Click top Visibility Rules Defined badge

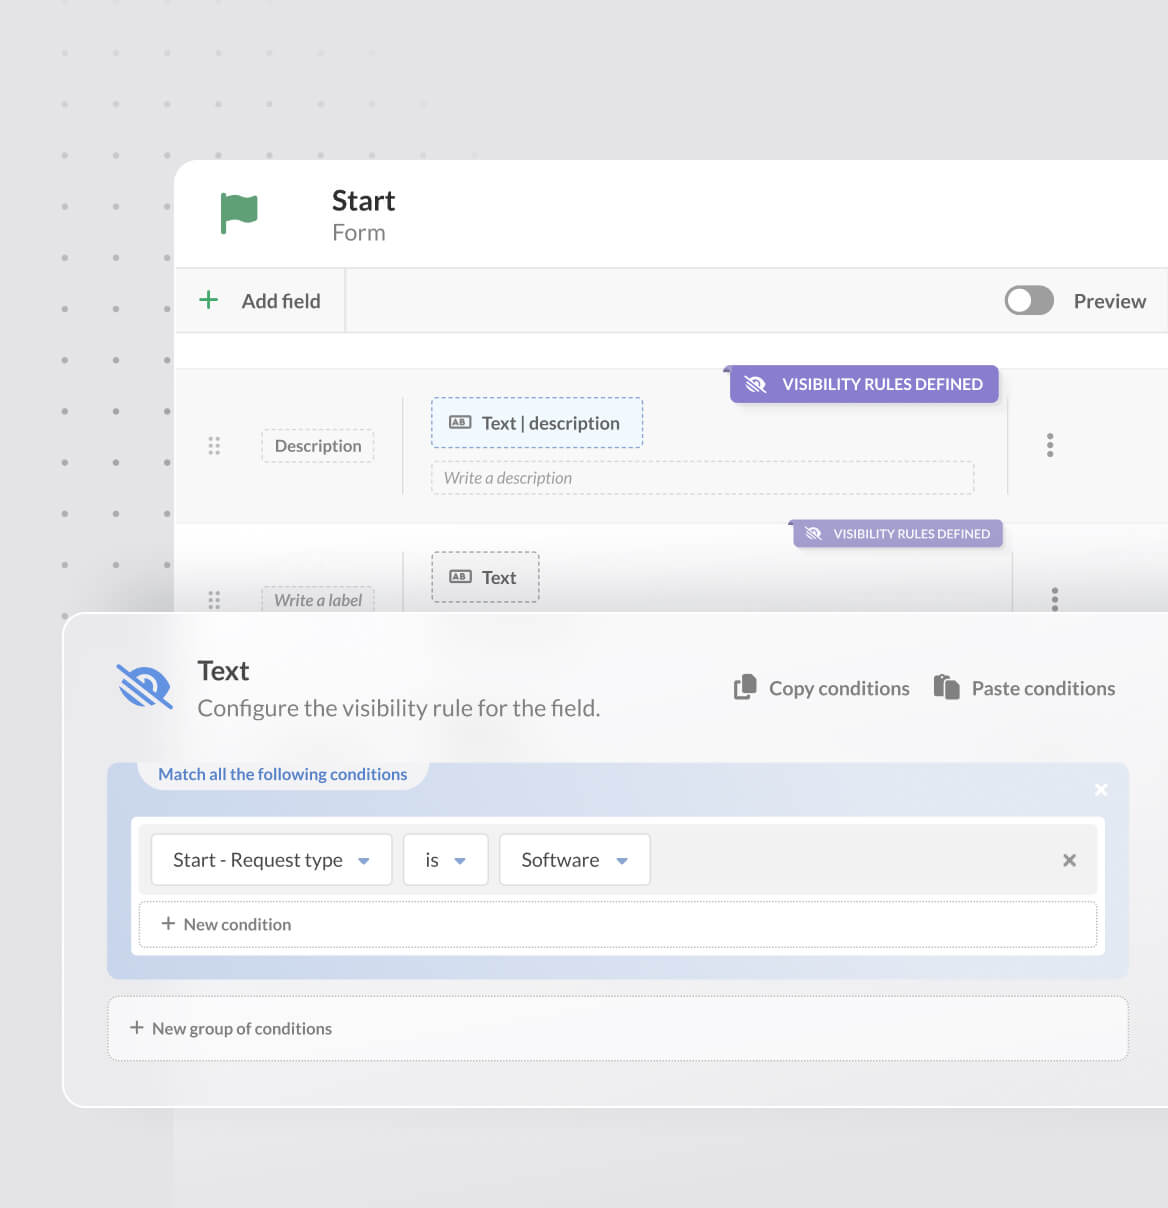coord(864,384)
